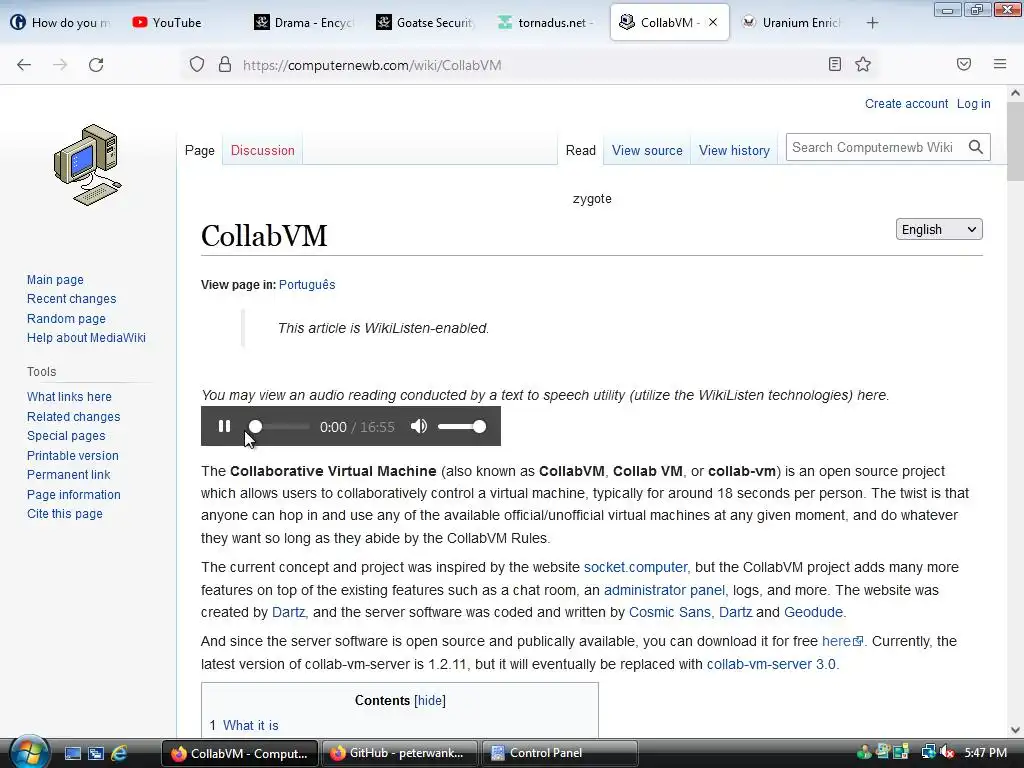
Task: Go back to the previous page
Action: (24, 65)
